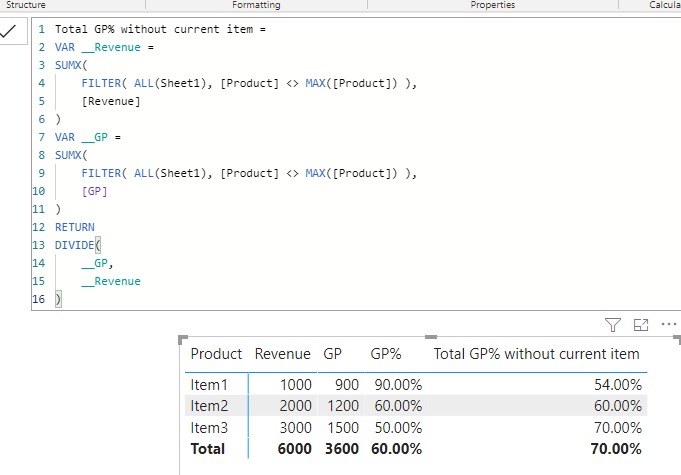
Task: Click FILTER on line 4
Action: (101, 83)
